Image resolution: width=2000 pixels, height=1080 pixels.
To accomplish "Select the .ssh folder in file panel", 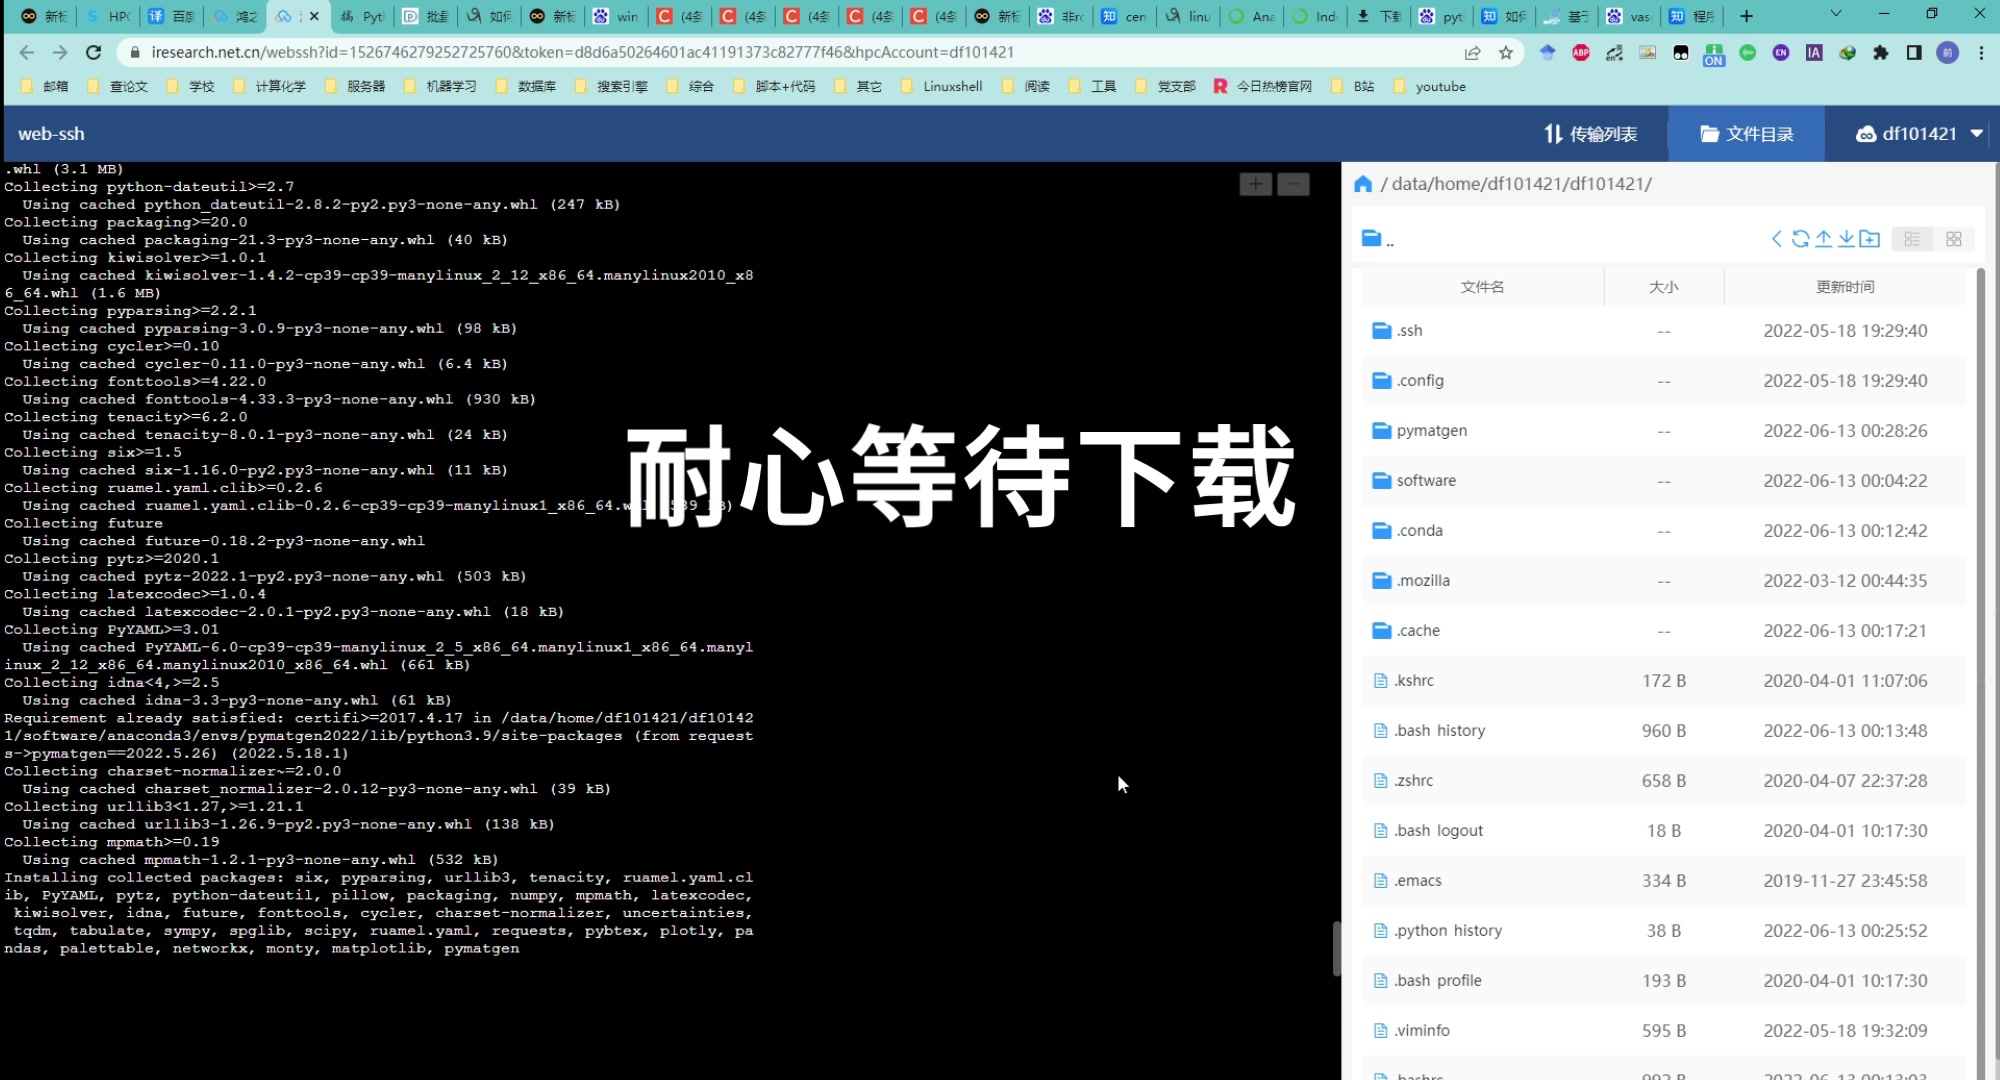I will pyautogui.click(x=1410, y=330).
